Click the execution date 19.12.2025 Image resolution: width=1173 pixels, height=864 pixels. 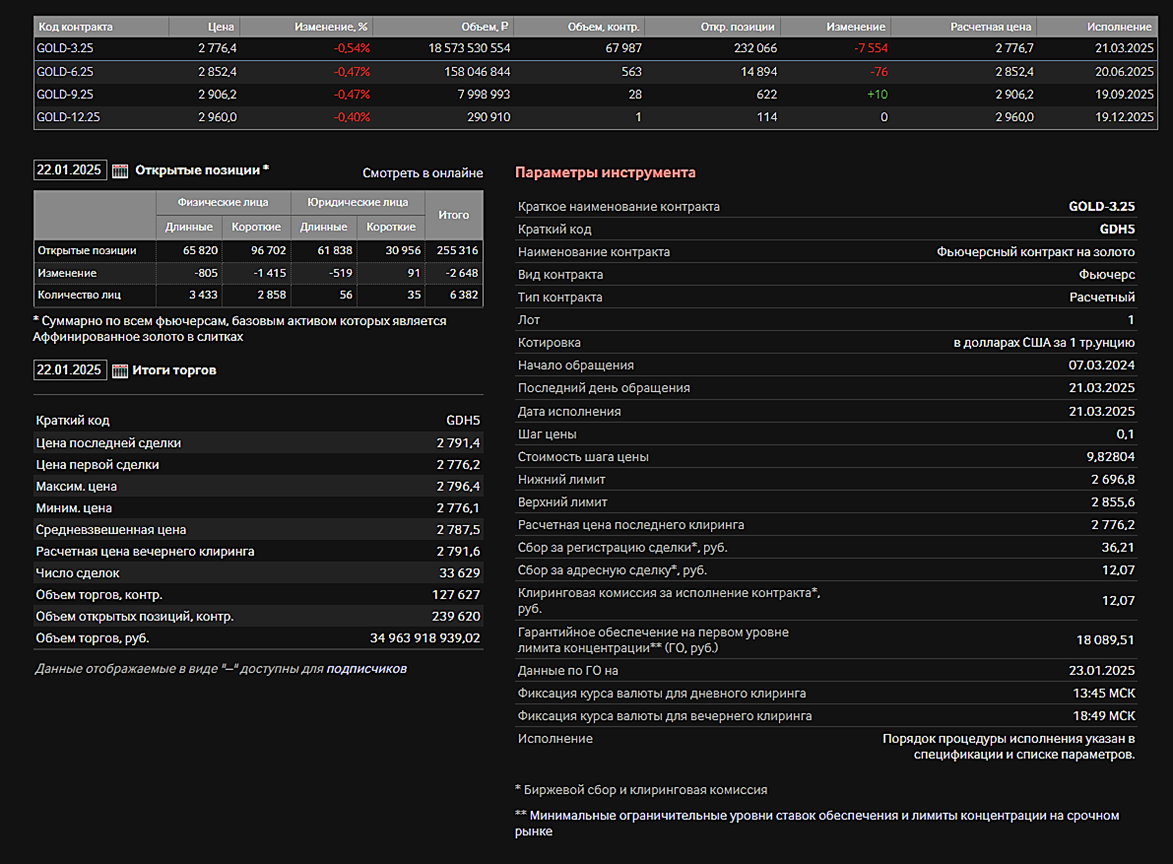1124,117
